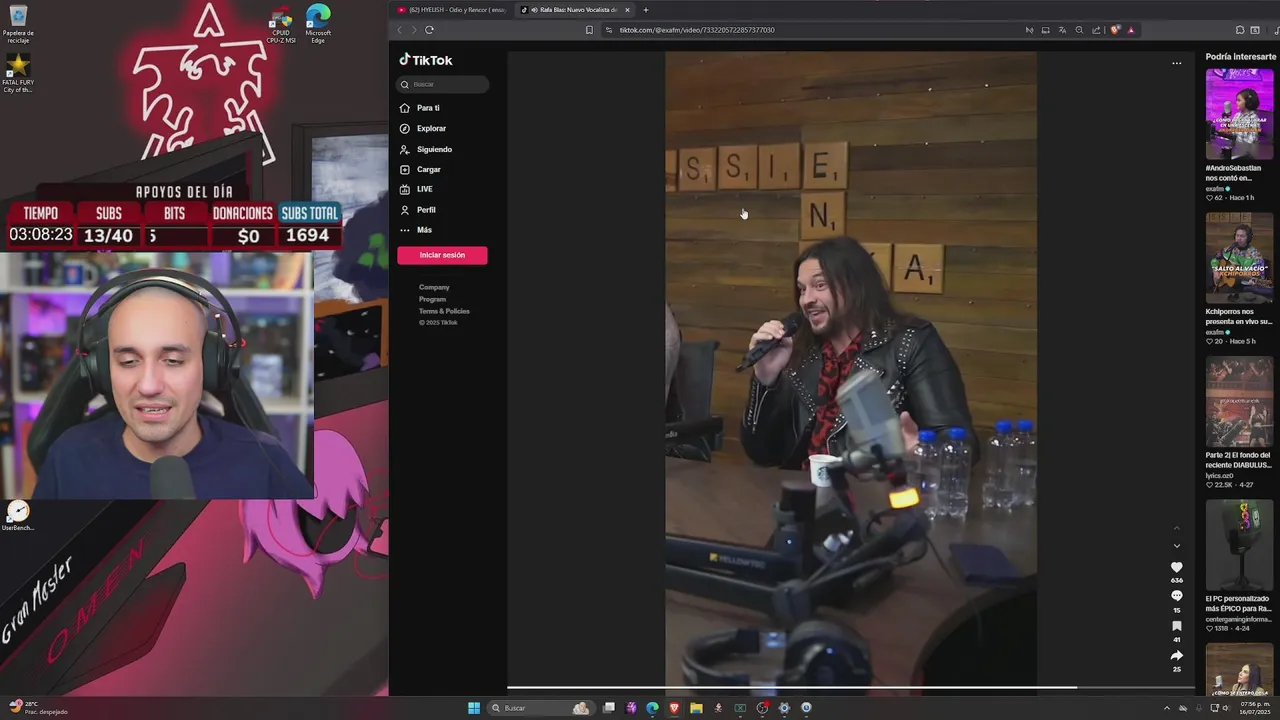Image resolution: width=1280 pixels, height=720 pixels.
Task: Select Cargar to upload a video
Action: (x=421, y=169)
